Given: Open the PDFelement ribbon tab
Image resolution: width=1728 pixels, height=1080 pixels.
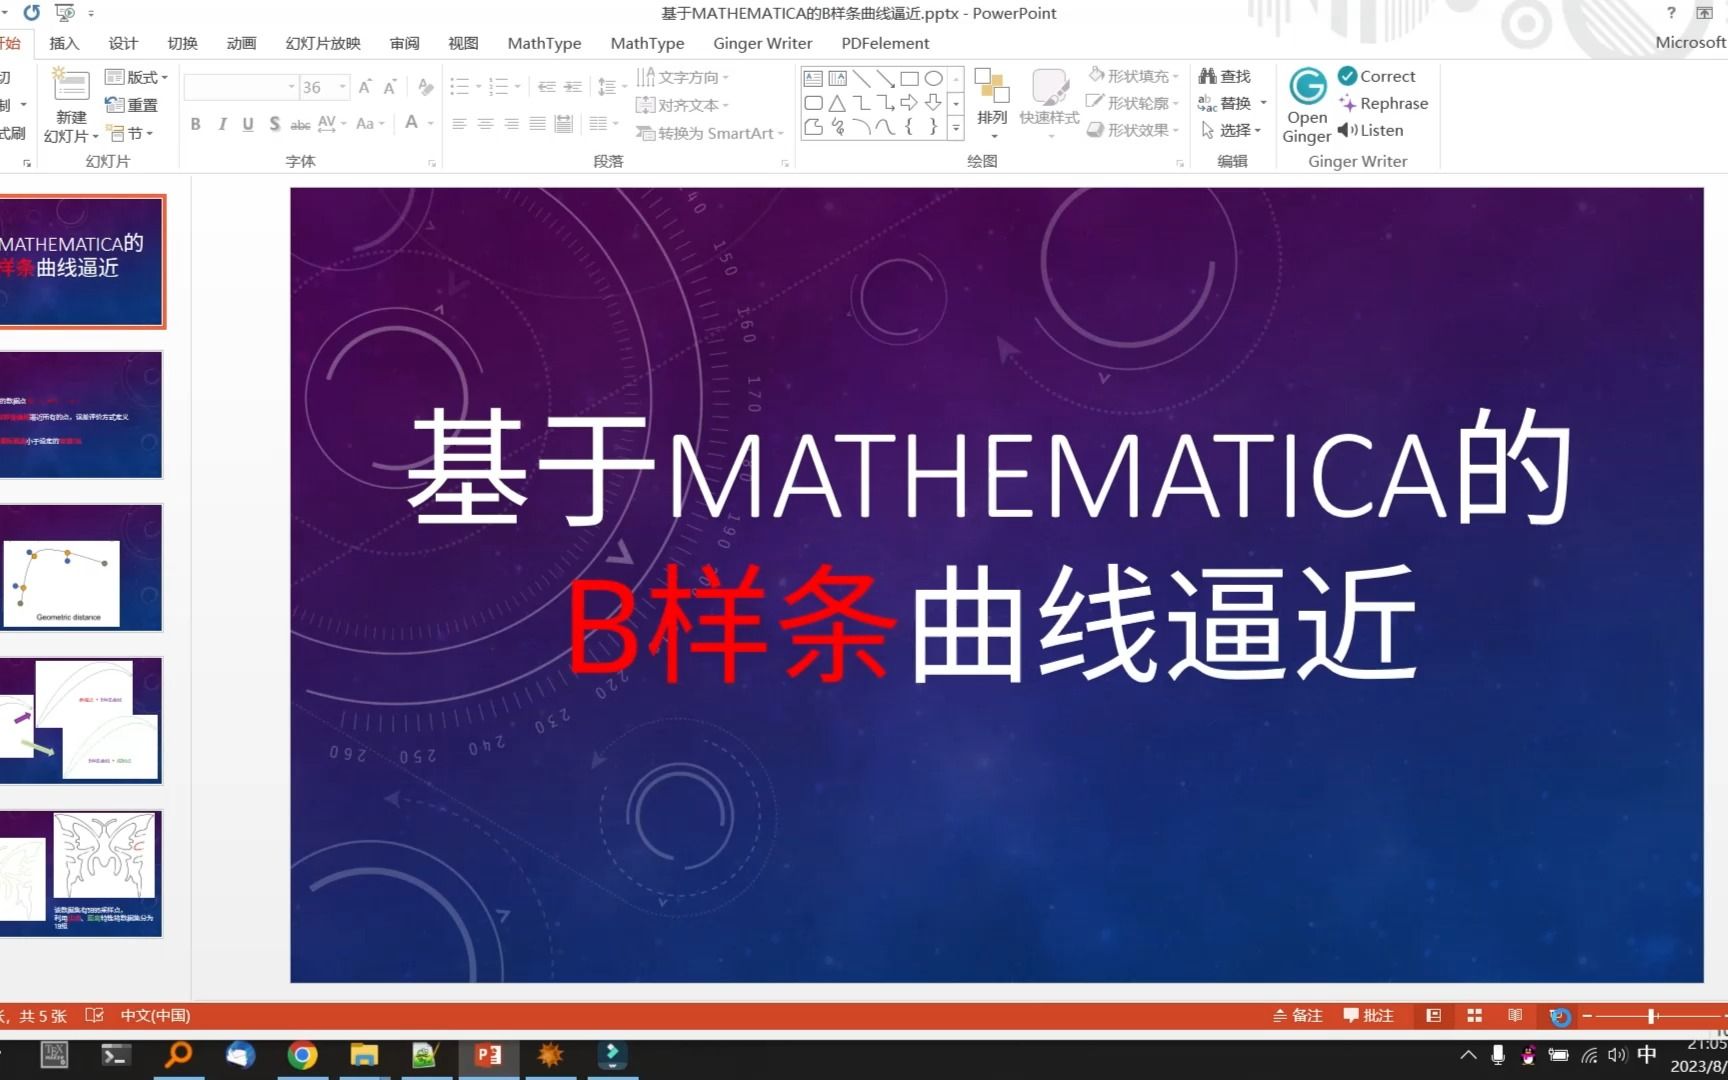Looking at the screenshot, I should [885, 43].
